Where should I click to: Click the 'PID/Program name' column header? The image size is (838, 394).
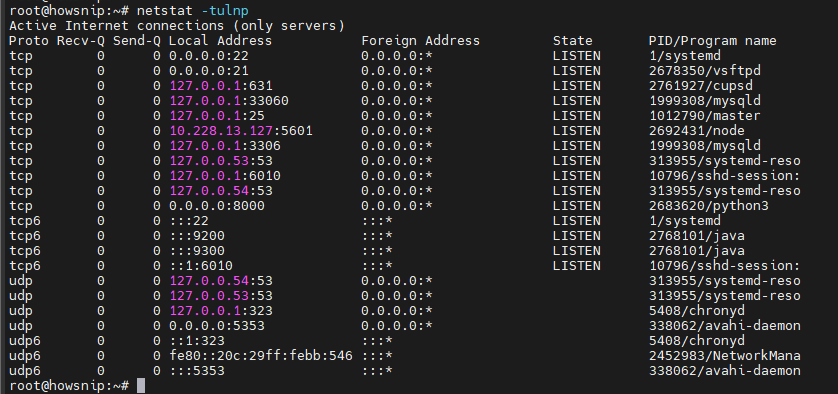pyautogui.click(x=712, y=41)
